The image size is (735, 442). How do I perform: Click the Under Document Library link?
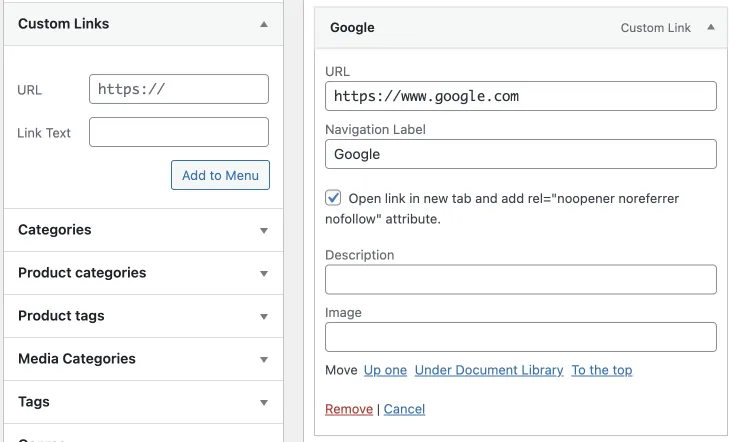[x=489, y=370]
